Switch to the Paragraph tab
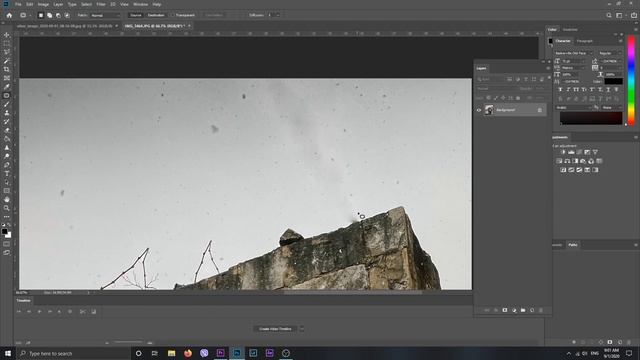Viewport: 640px width, 360px height. [584, 41]
